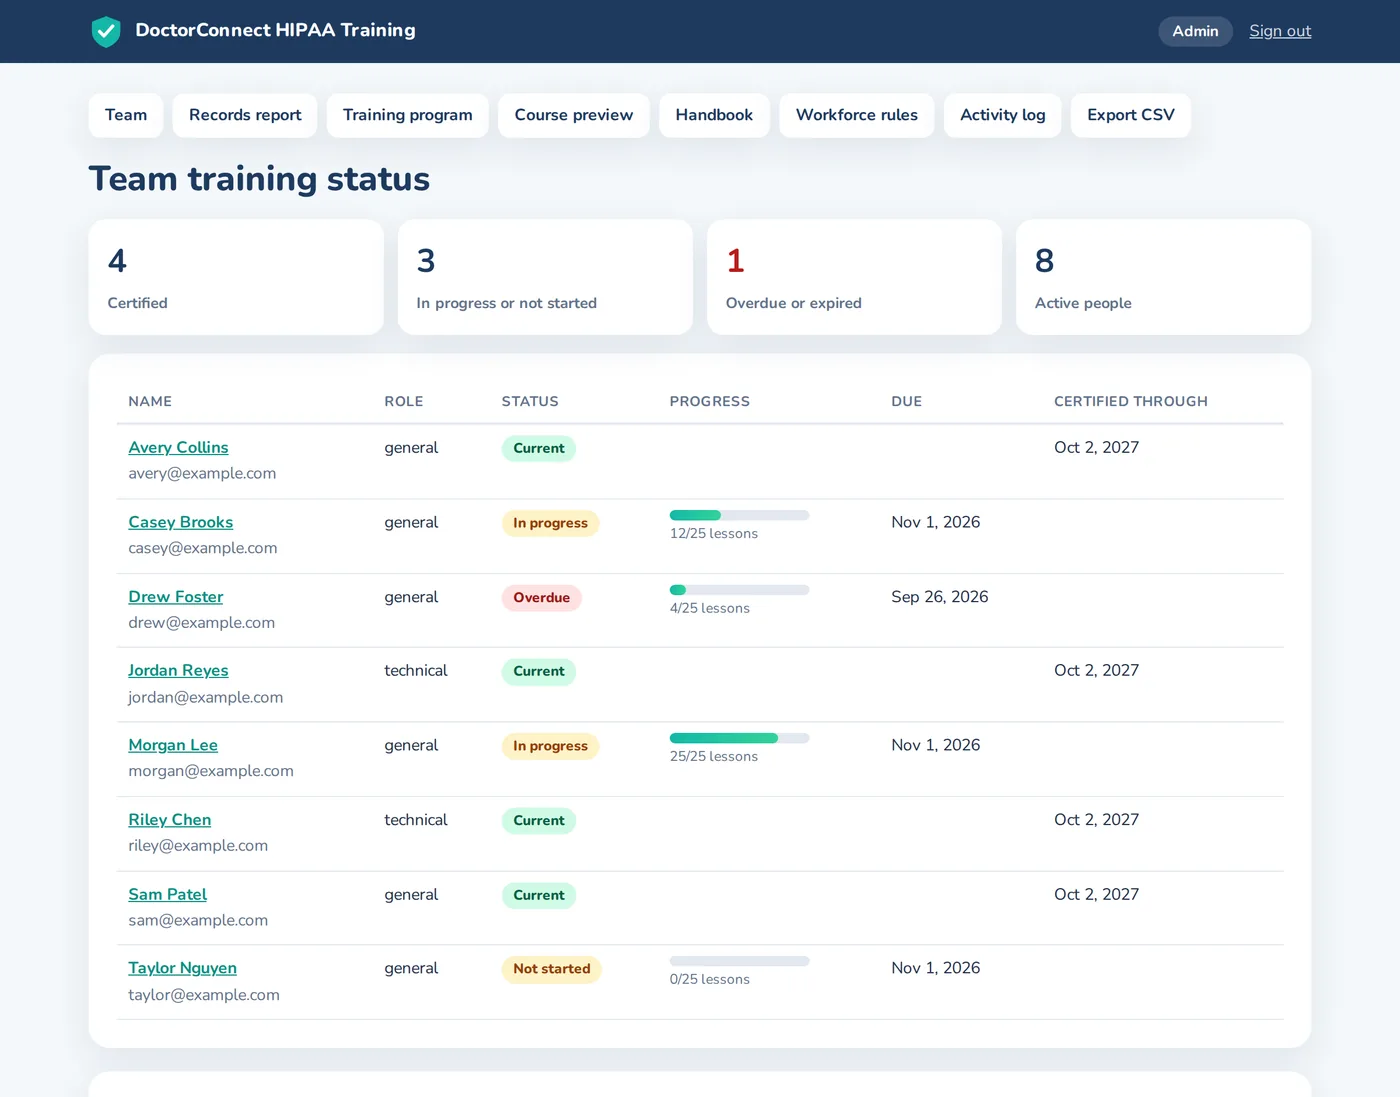
Task: Click Drew Foster Overdue status badge
Action: pyautogui.click(x=541, y=598)
